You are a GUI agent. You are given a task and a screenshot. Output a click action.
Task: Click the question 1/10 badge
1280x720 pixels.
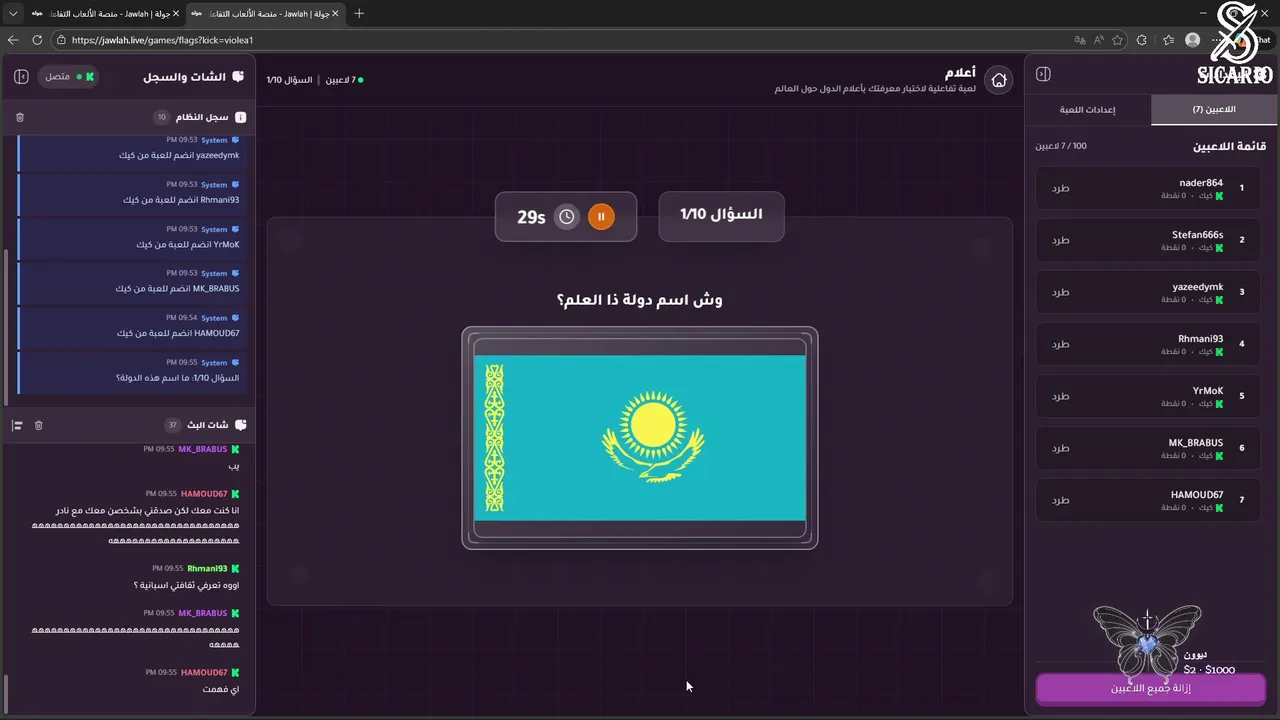click(721, 215)
